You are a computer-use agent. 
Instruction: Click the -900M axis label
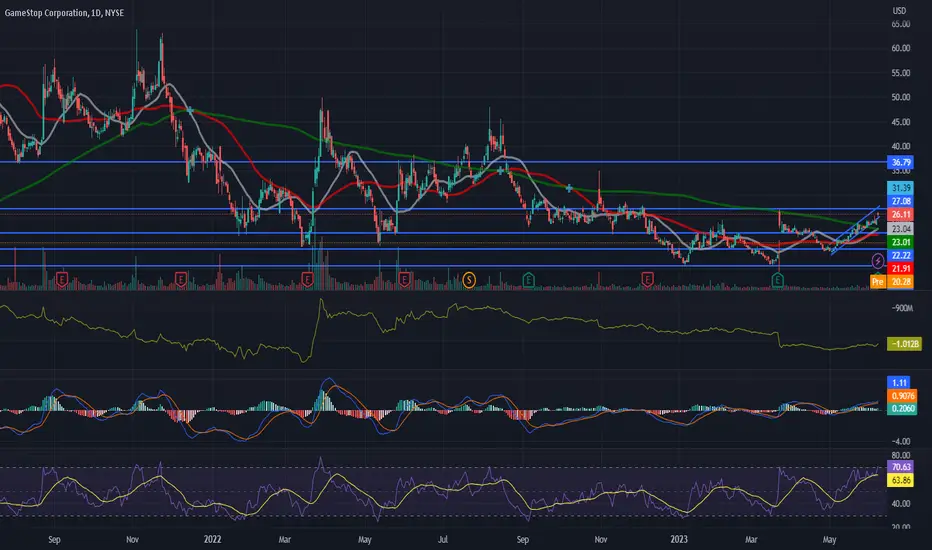pyautogui.click(x=902, y=308)
